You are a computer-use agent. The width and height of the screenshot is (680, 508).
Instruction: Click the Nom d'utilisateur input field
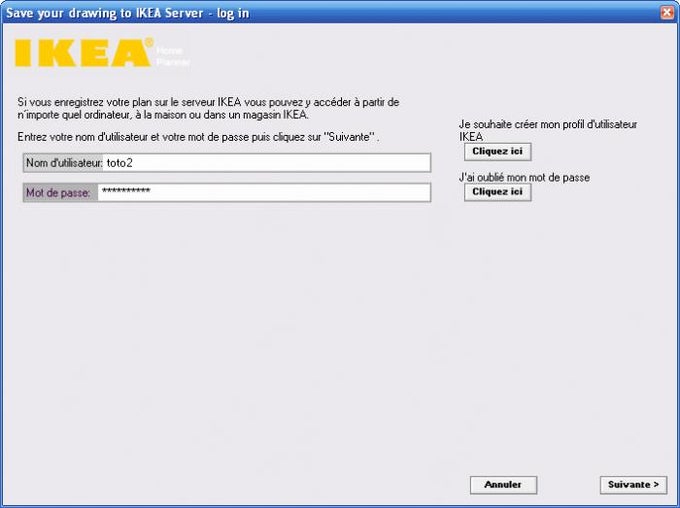(x=266, y=163)
